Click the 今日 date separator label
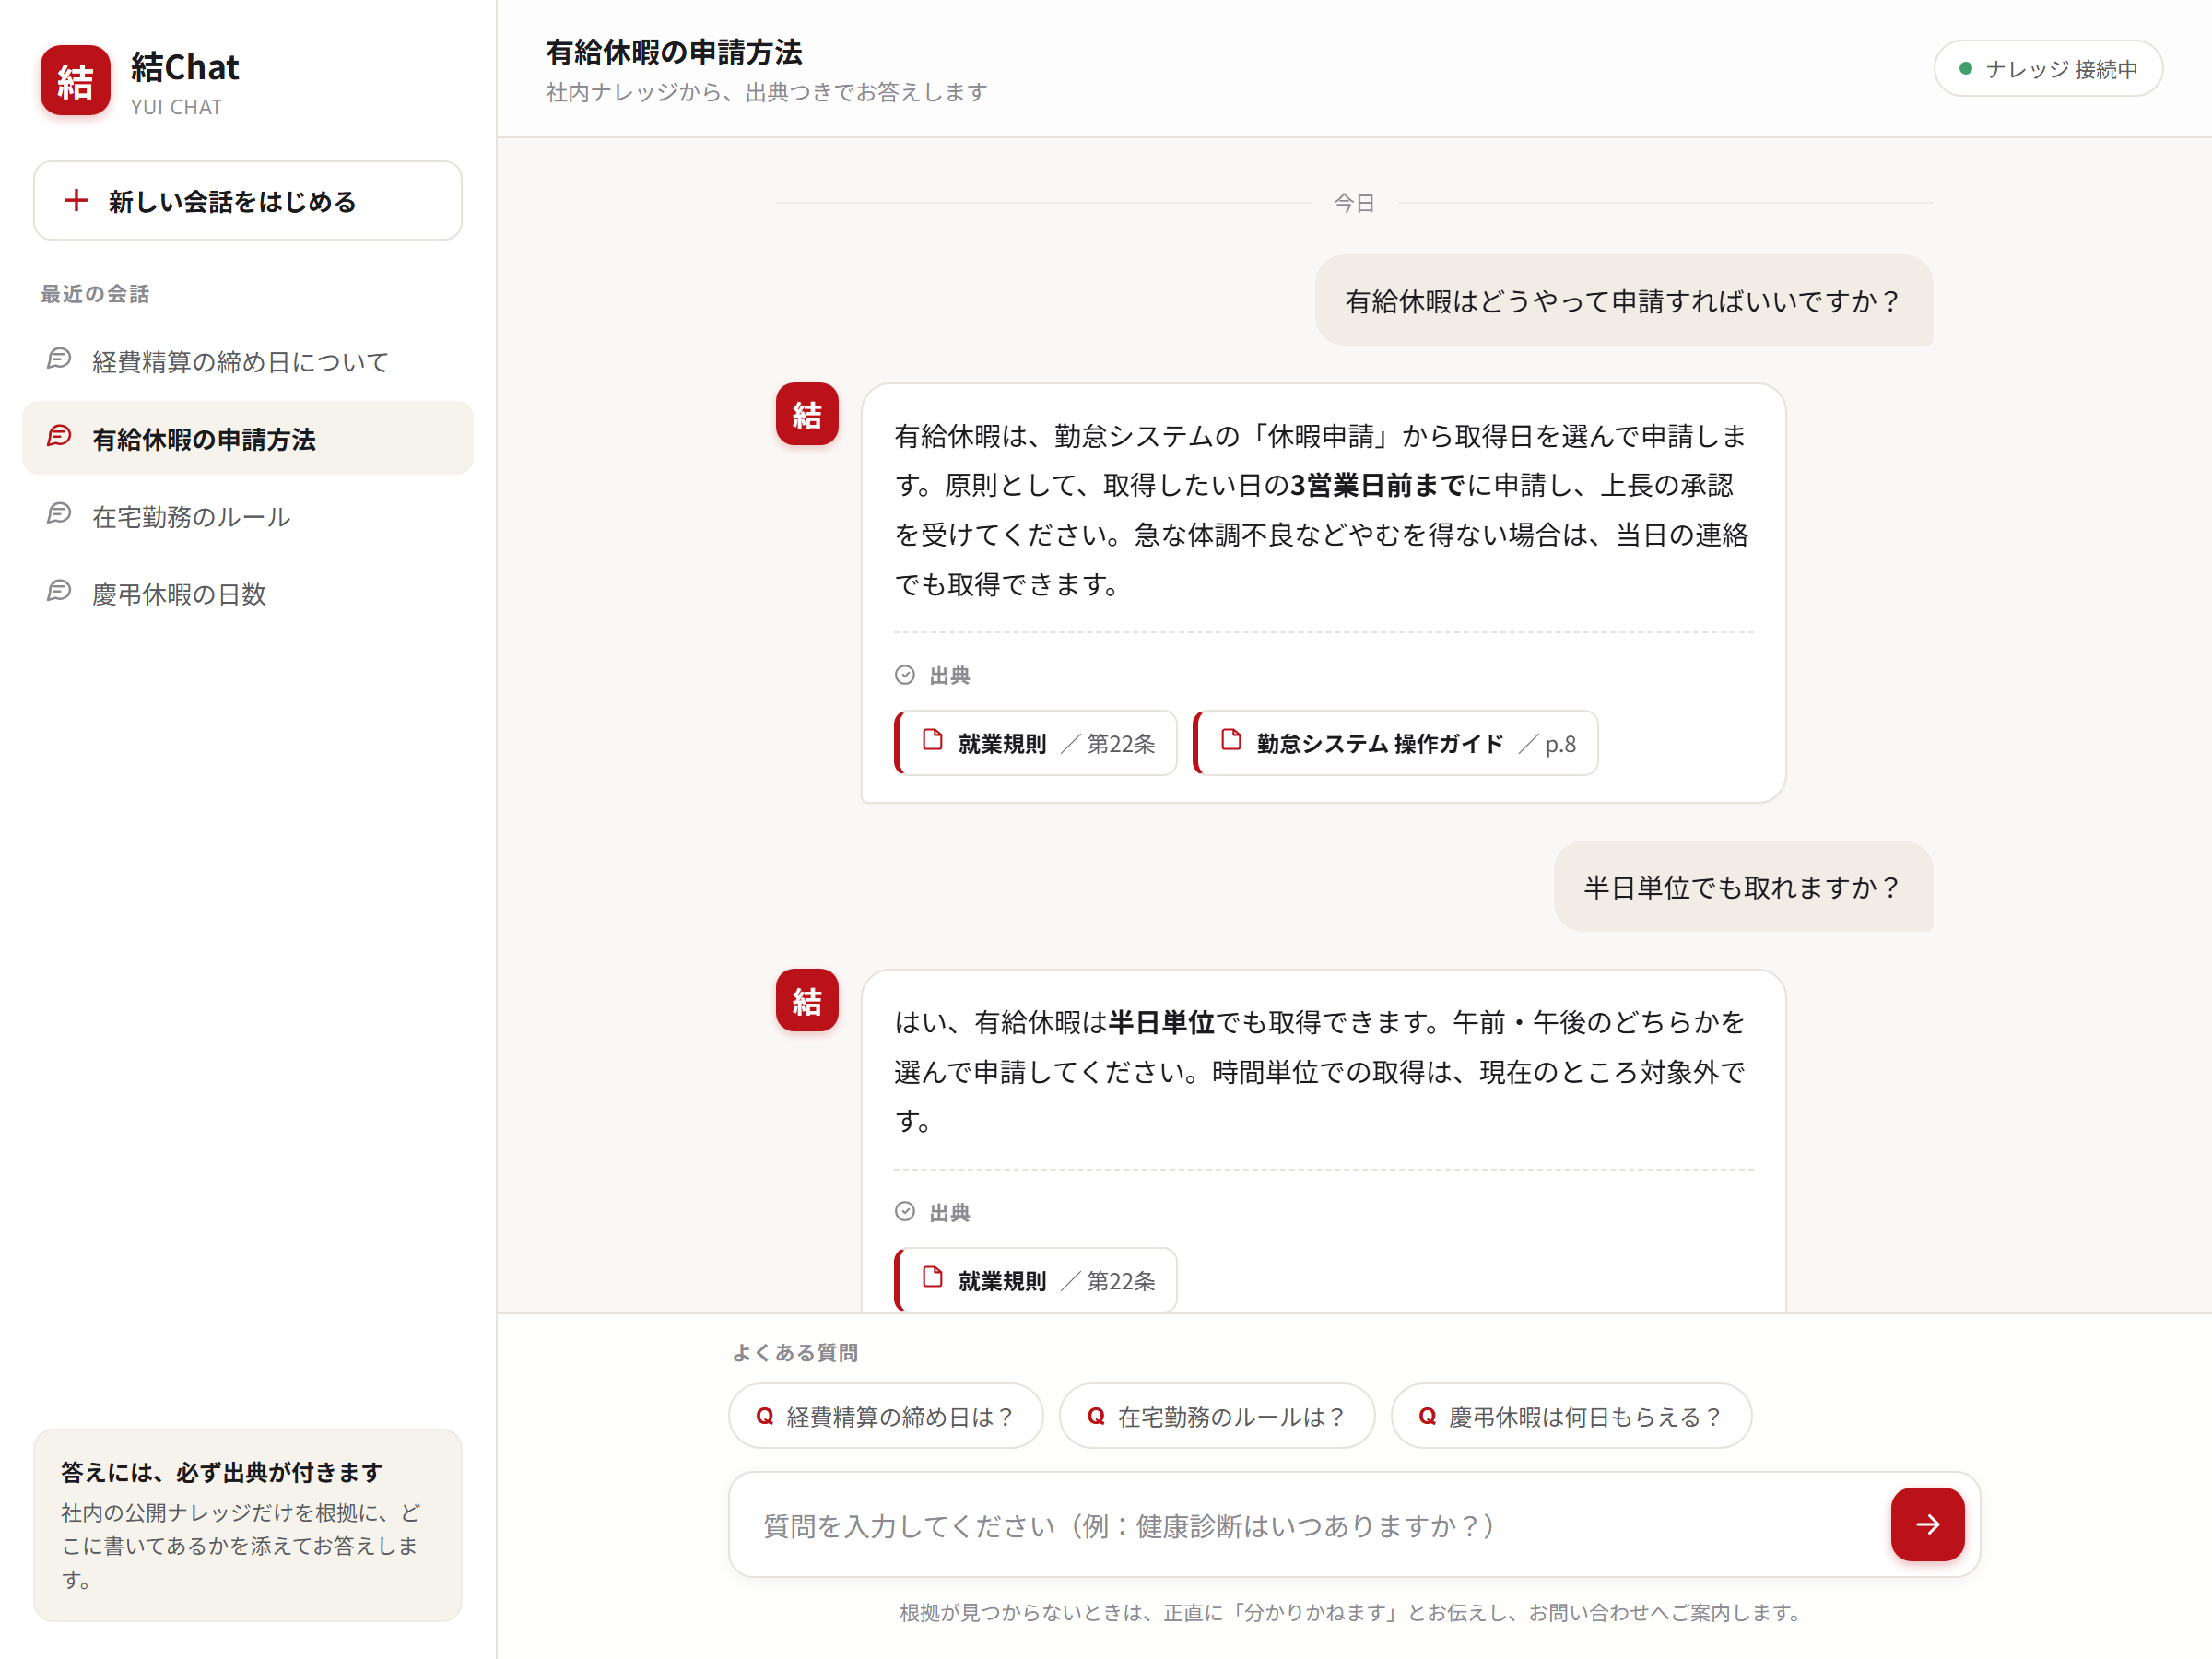This screenshot has height=1659, width=2212. click(x=1354, y=203)
